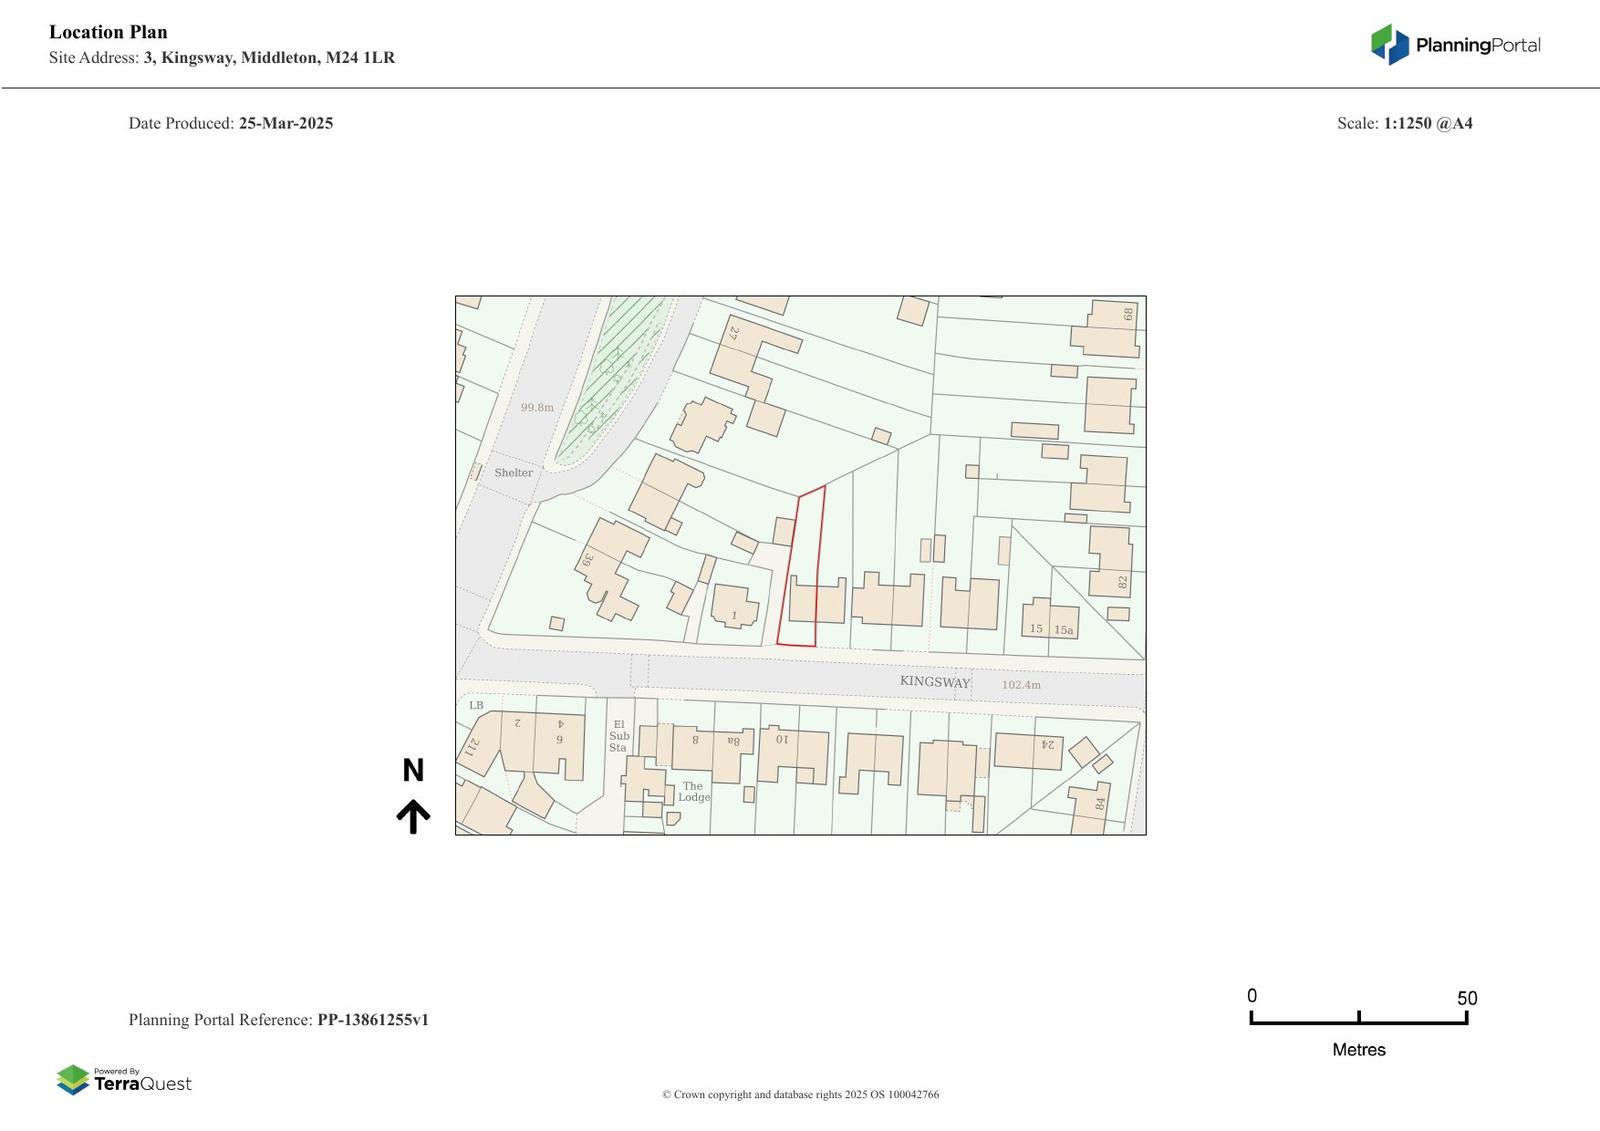Click the 99.8m spot height label
Screen dimensions: 1600x1131
(x=537, y=408)
